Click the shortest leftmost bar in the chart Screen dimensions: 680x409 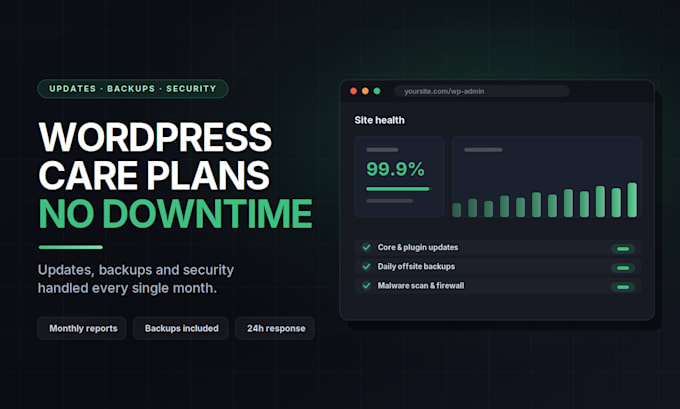[x=457, y=210]
